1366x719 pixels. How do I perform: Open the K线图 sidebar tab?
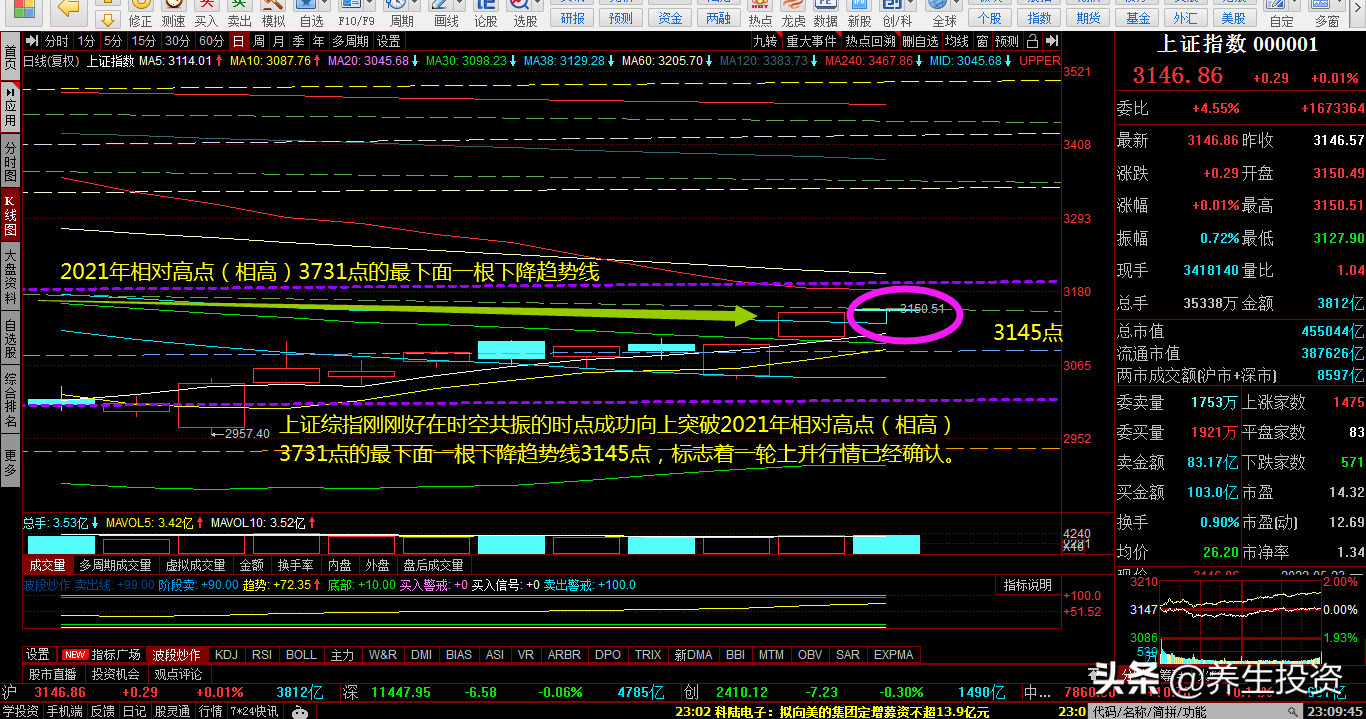coord(10,215)
